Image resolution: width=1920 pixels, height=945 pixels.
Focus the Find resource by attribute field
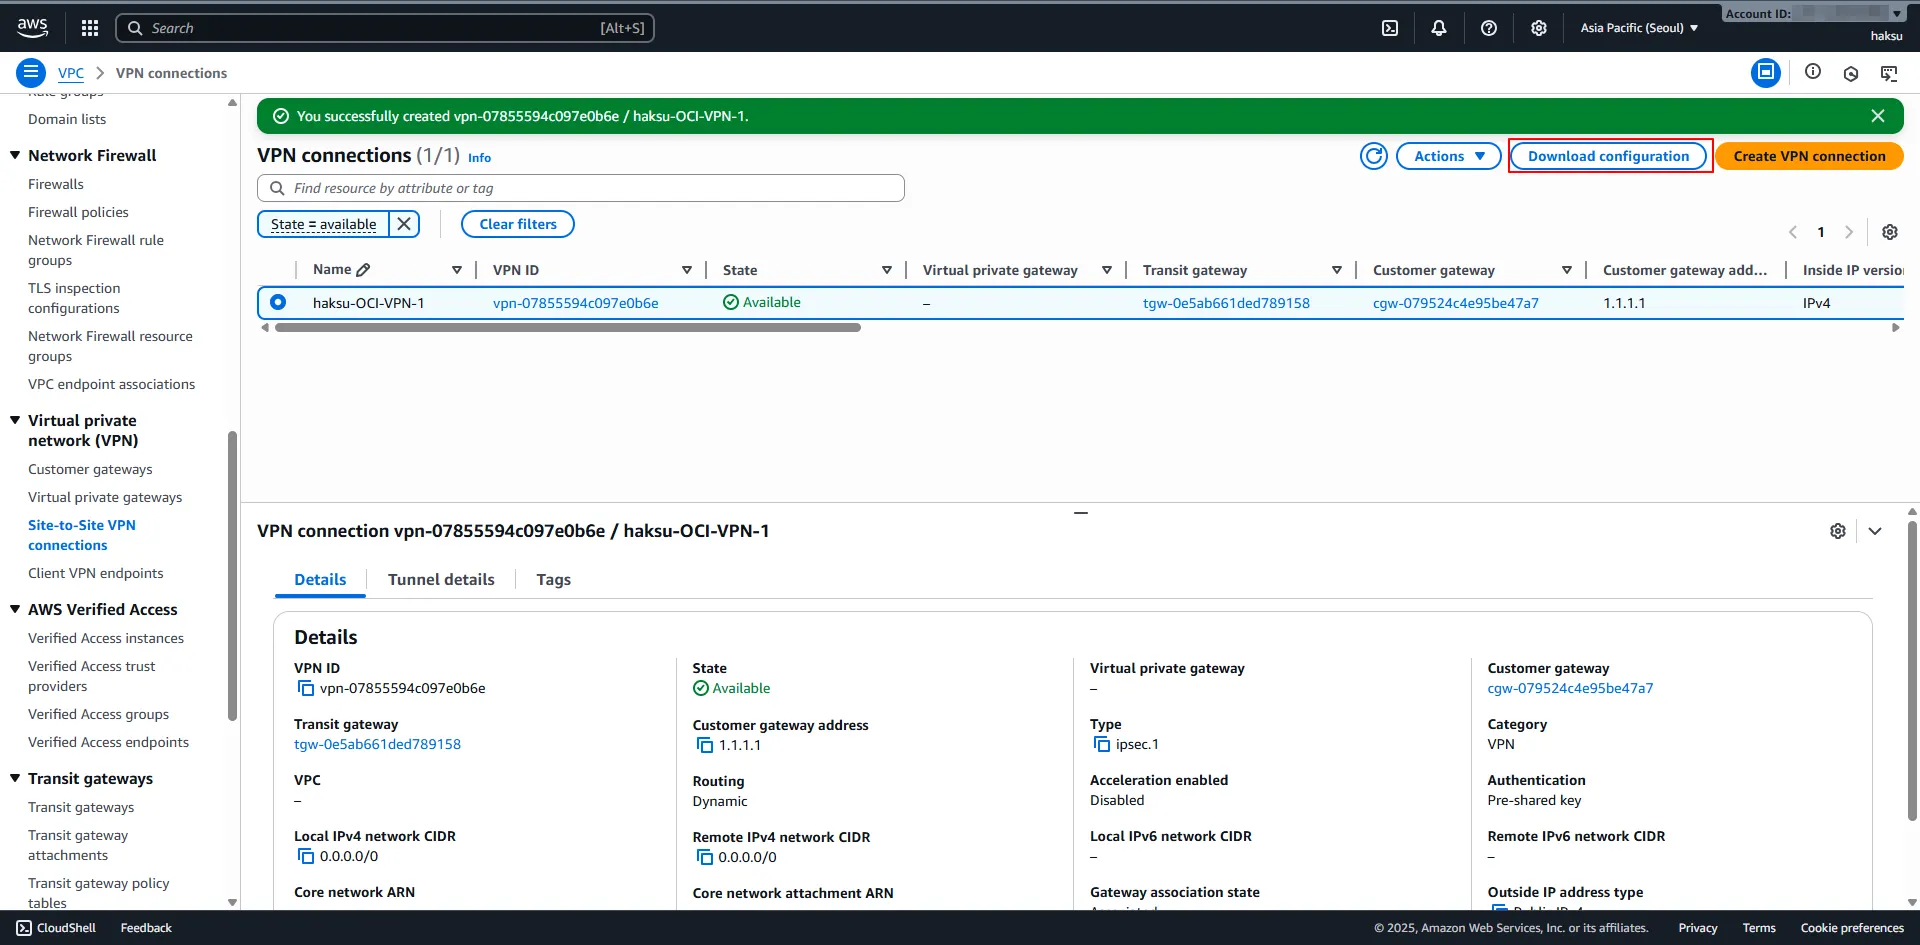pyautogui.click(x=581, y=188)
